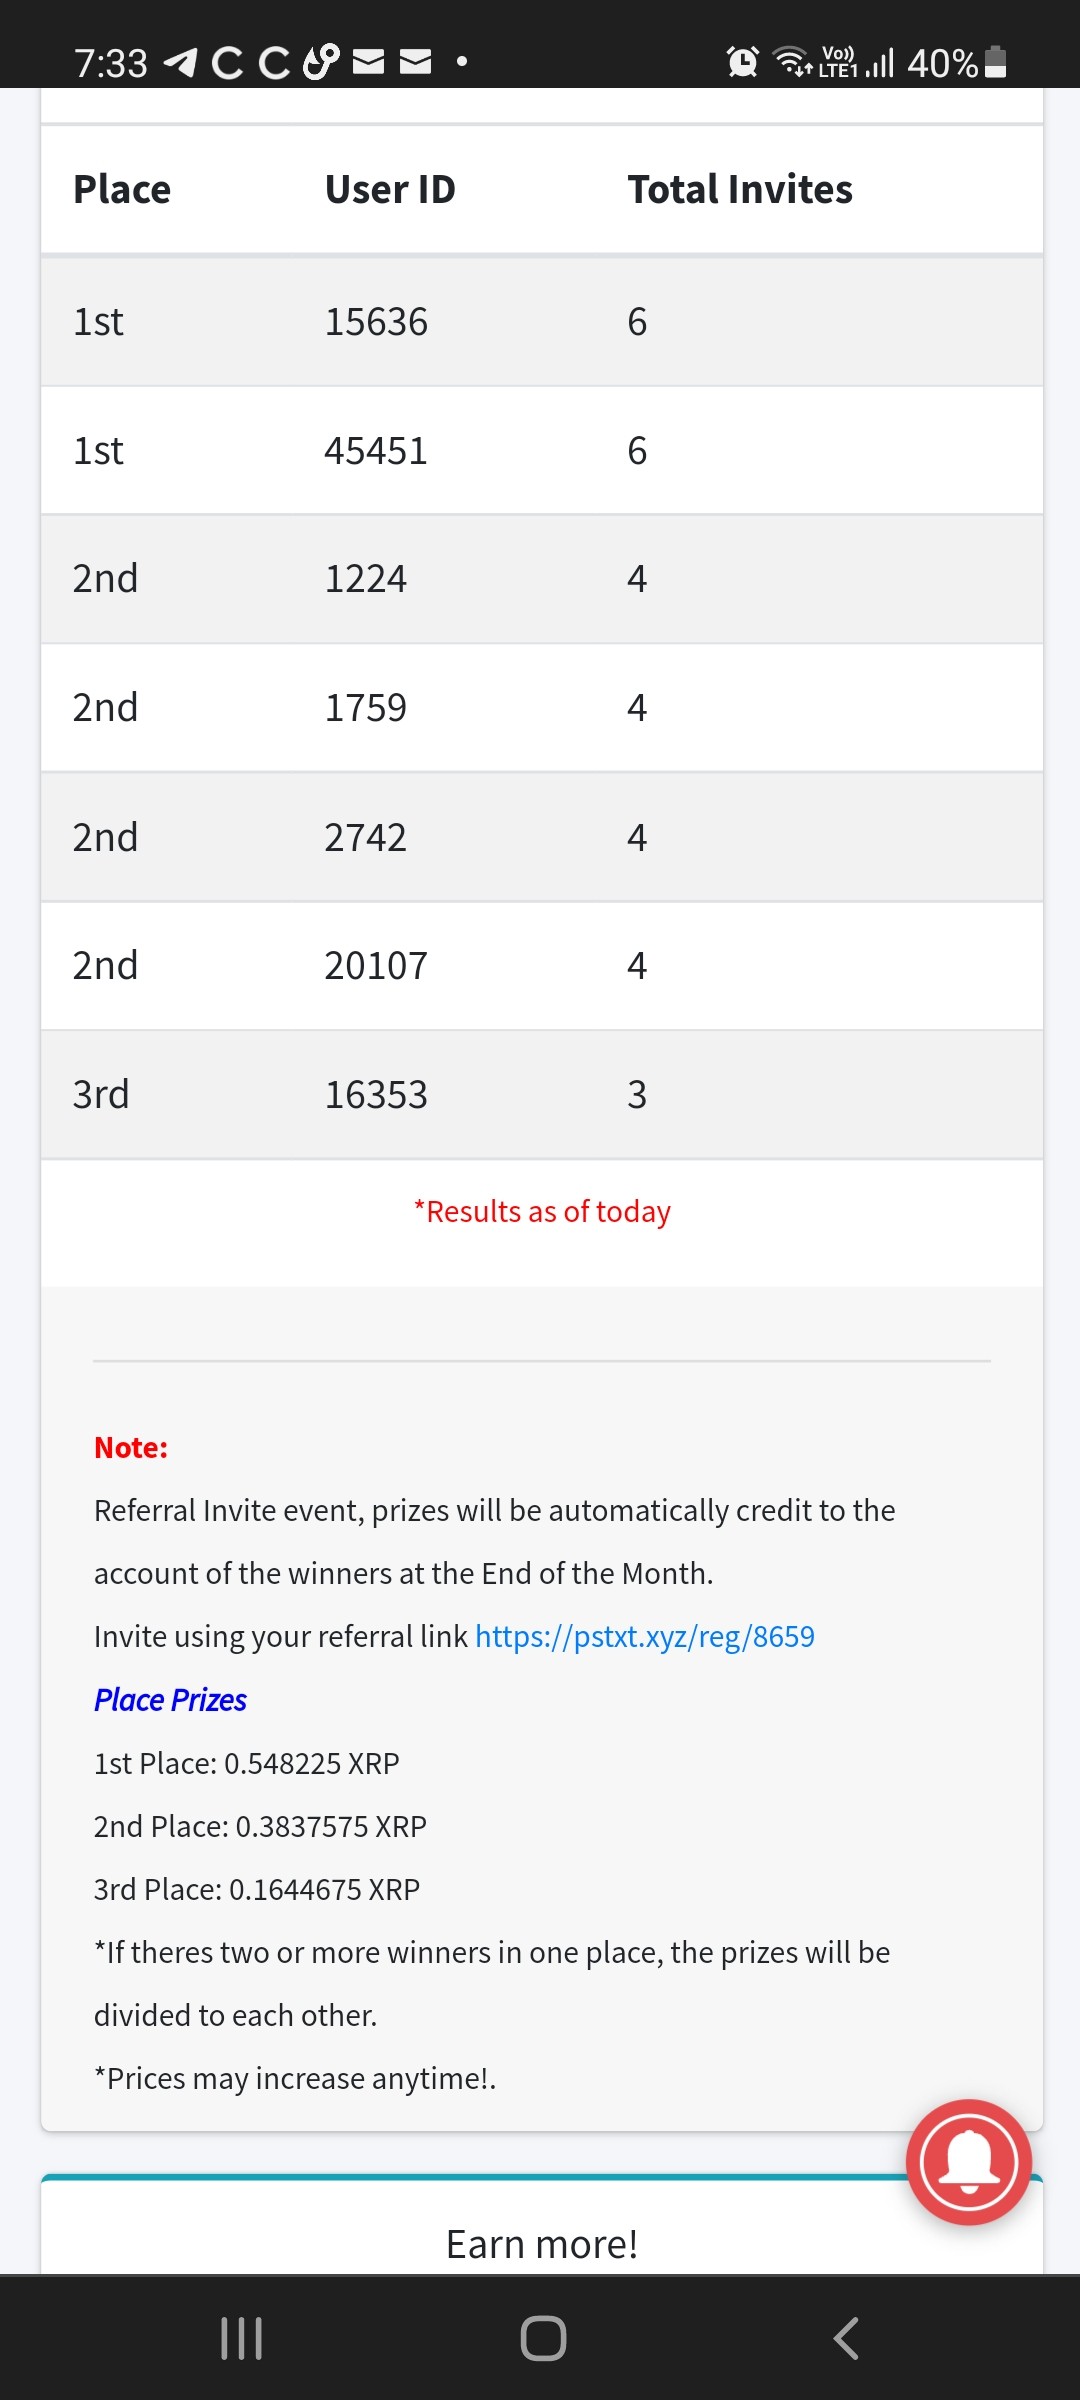Screen dimensions: 1080x2400
Task: Tap the Earn more! heading
Action: (x=541, y=2244)
